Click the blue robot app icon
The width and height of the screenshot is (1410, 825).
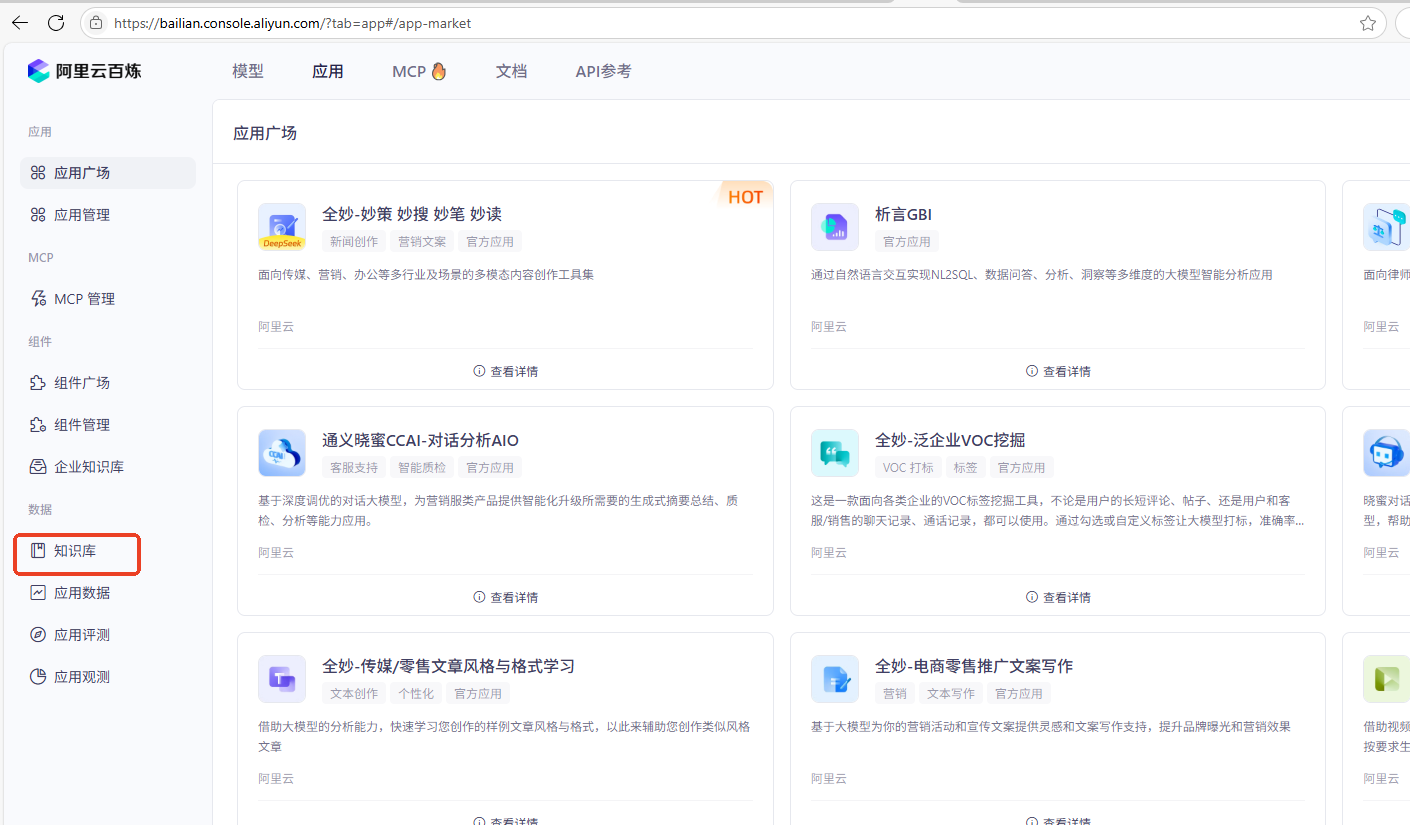pyautogui.click(x=1386, y=453)
